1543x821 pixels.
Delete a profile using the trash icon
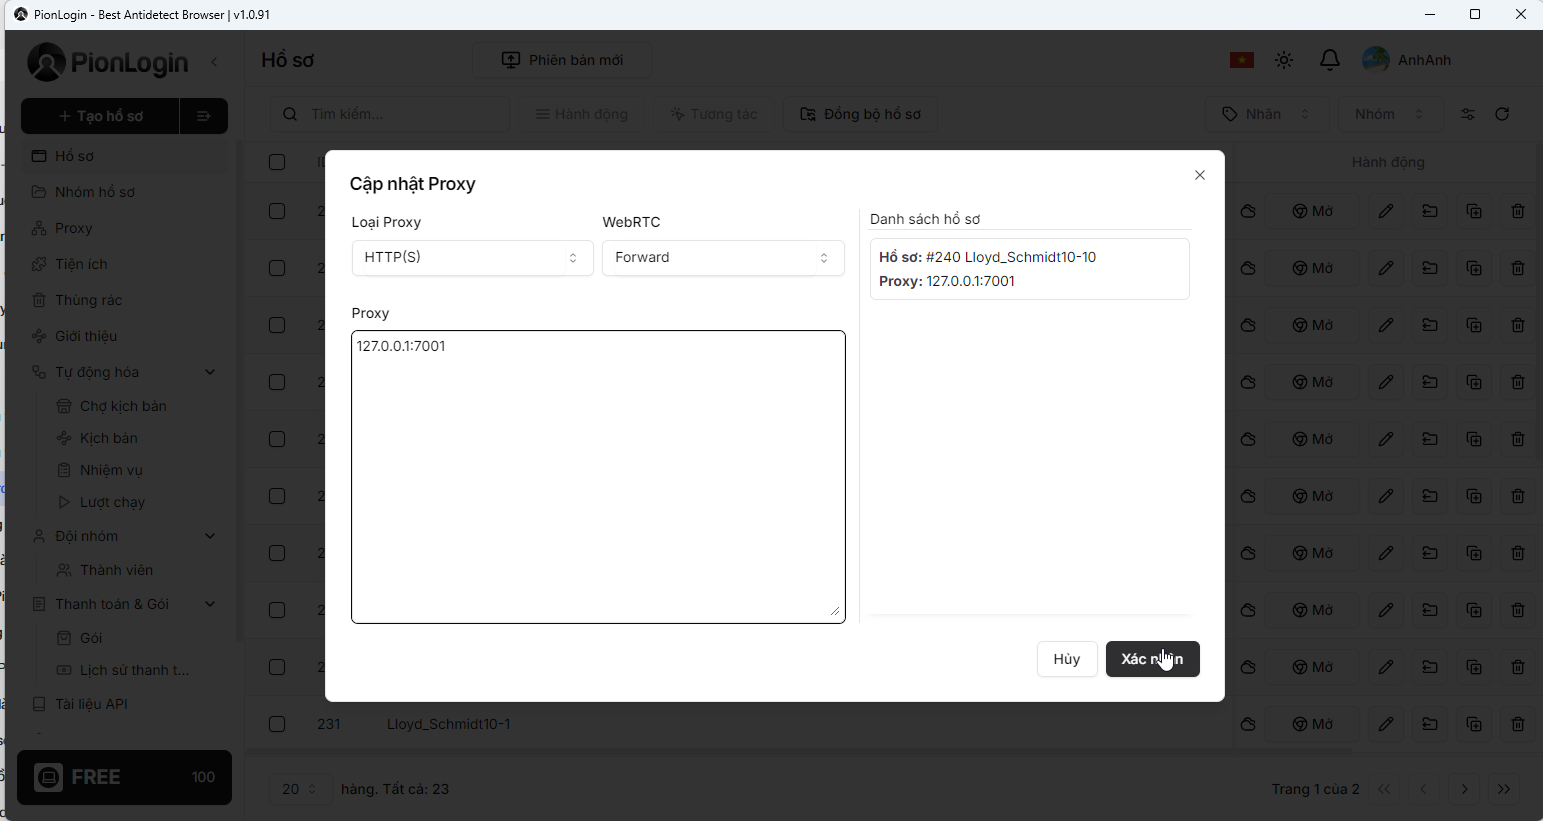[x=1519, y=723]
